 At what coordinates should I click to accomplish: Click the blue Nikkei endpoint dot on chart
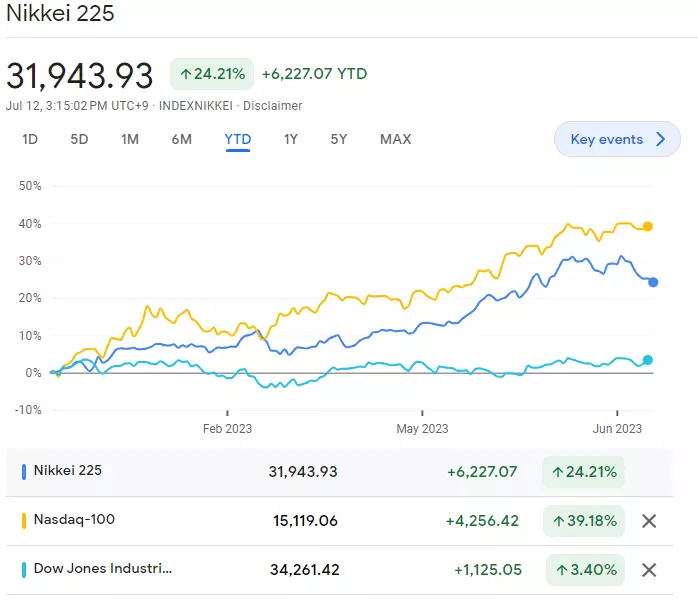tap(653, 282)
